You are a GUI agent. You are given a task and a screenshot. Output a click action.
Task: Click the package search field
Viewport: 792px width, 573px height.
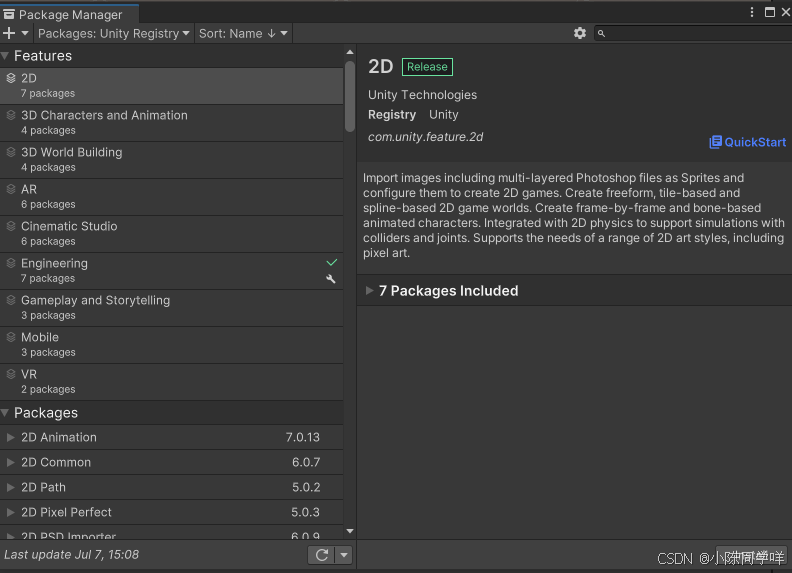(693, 33)
